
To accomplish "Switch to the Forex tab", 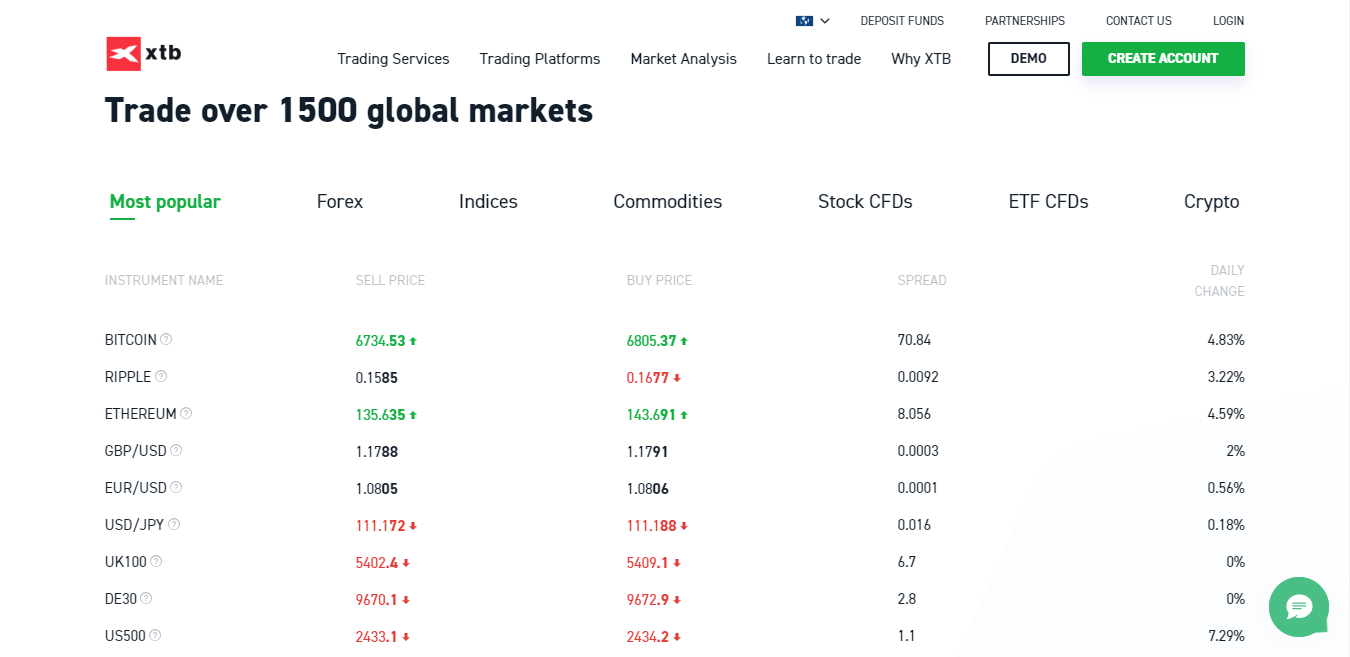I will tap(340, 202).
